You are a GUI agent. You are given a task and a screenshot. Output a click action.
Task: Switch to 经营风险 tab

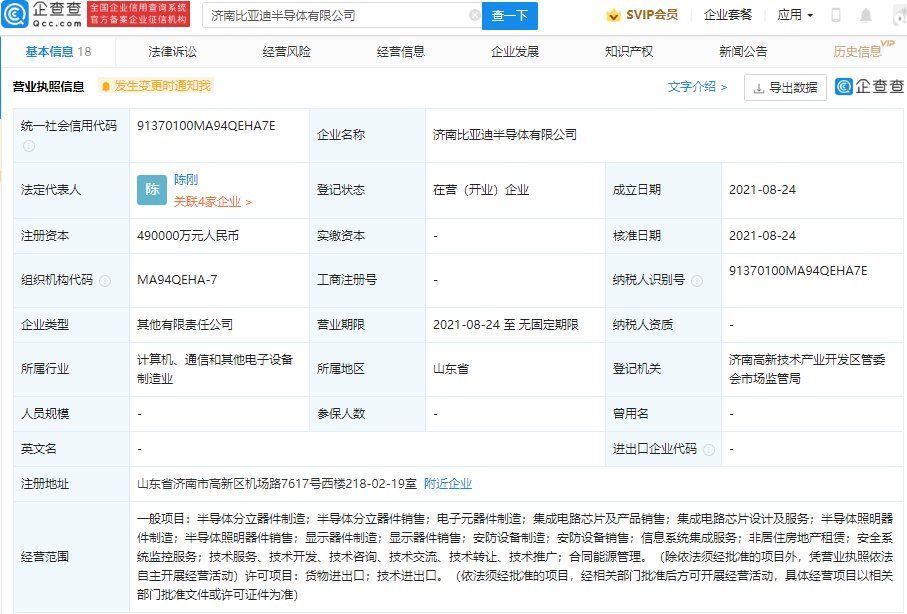286,52
